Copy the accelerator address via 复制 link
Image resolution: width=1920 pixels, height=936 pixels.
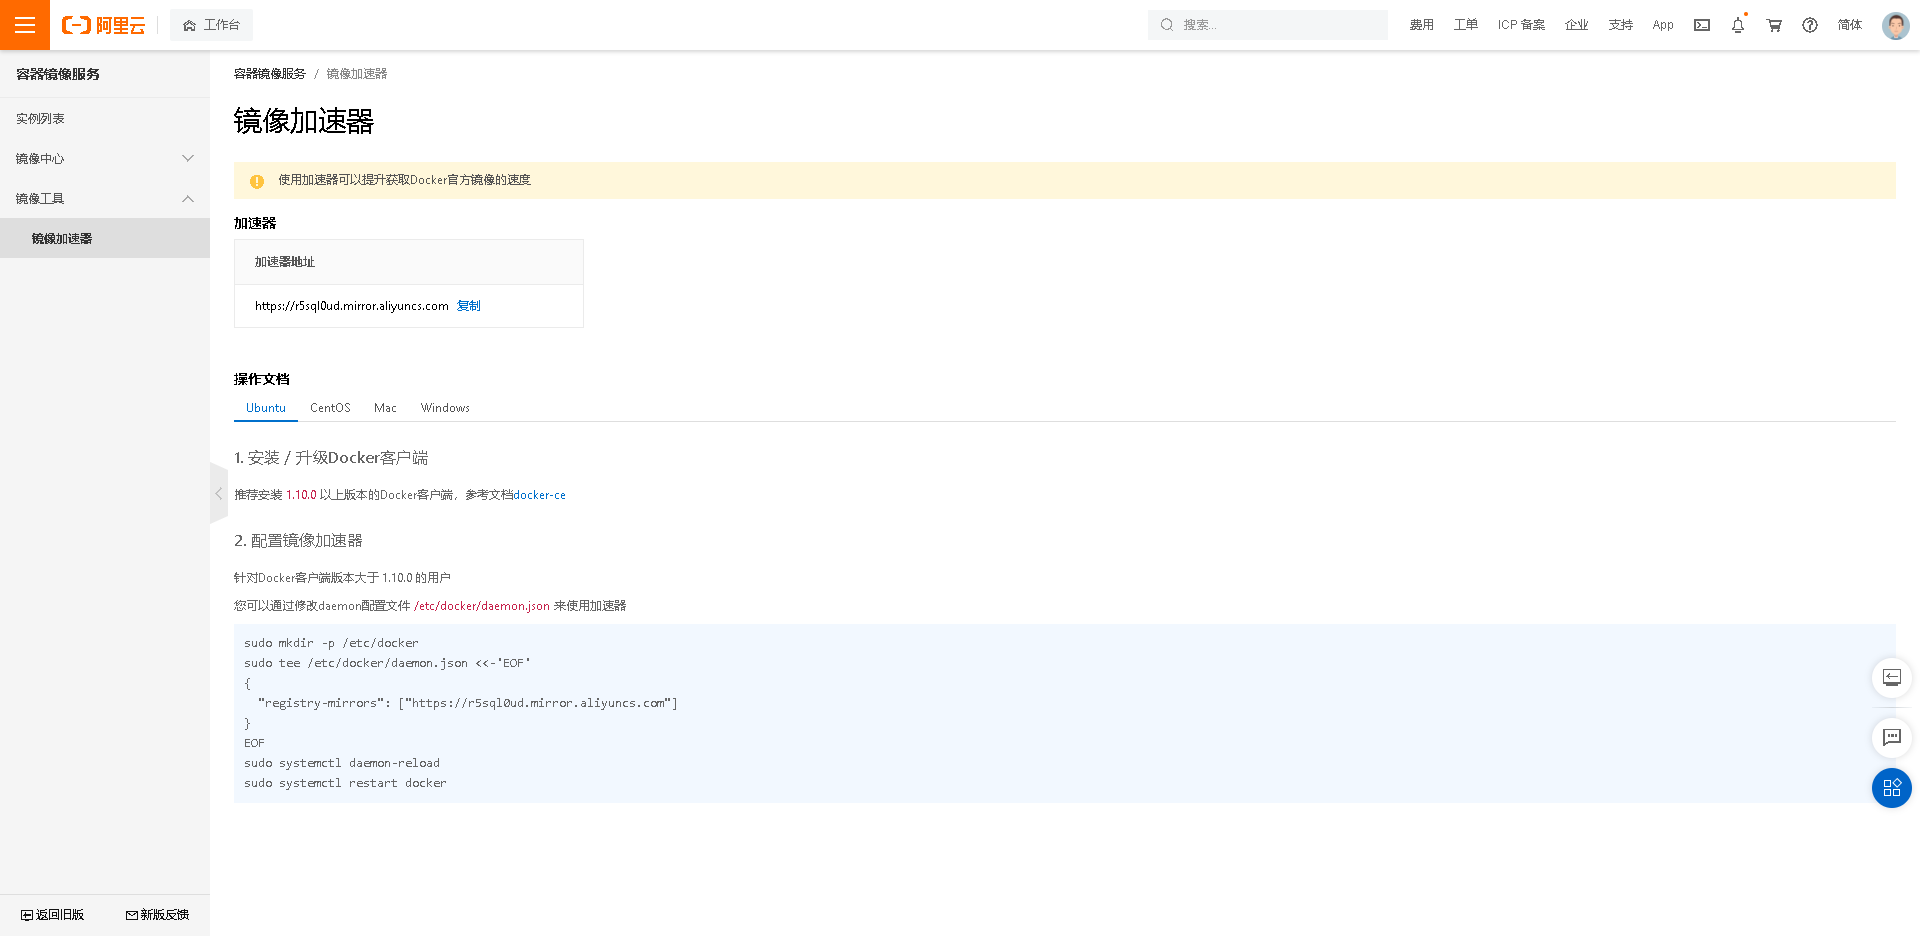pos(468,306)
